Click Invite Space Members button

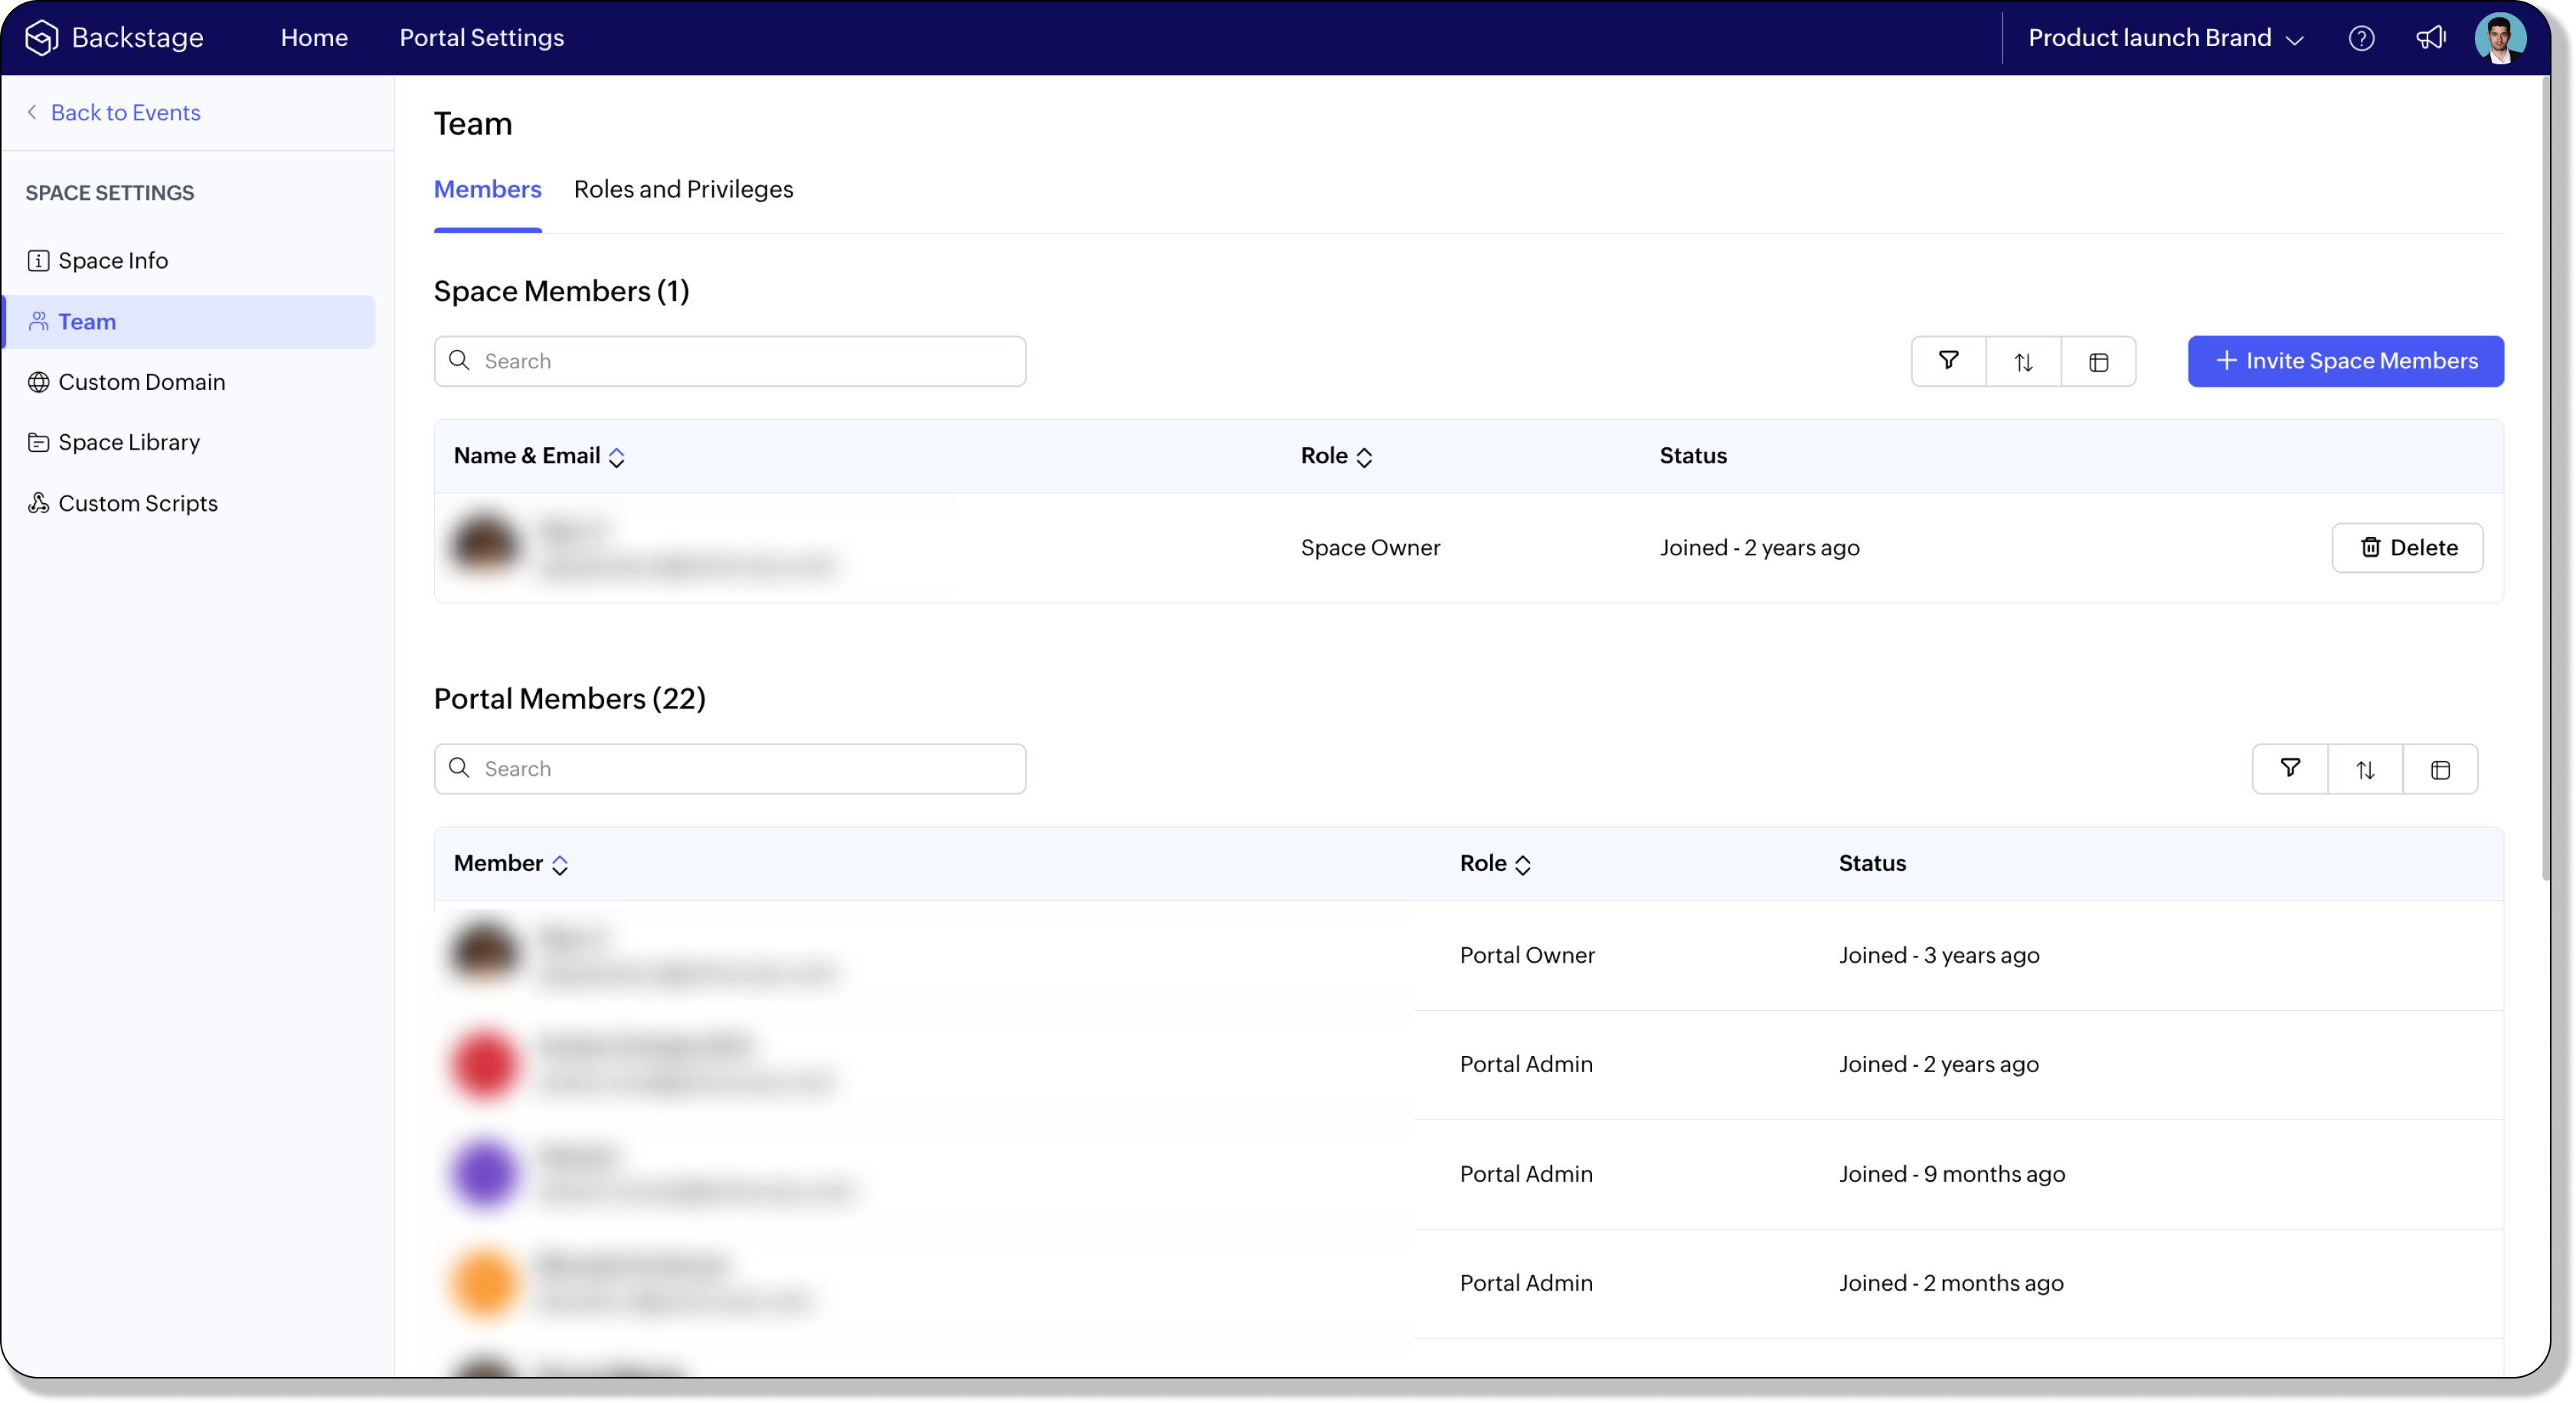pos(2345,361)
